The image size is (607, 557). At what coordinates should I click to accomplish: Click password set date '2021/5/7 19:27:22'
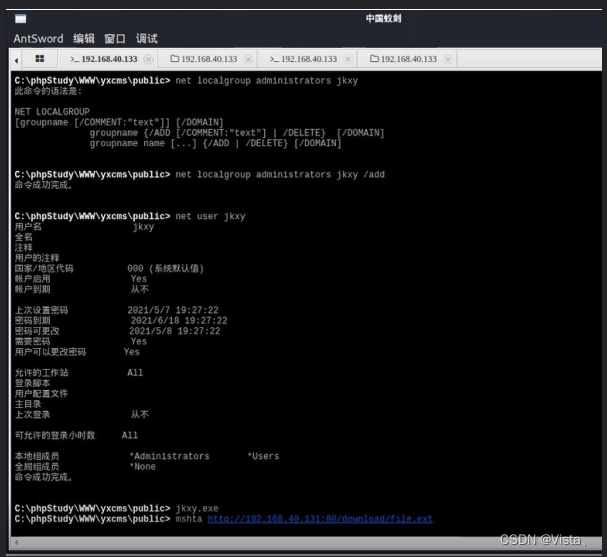[x=173, y=310]
